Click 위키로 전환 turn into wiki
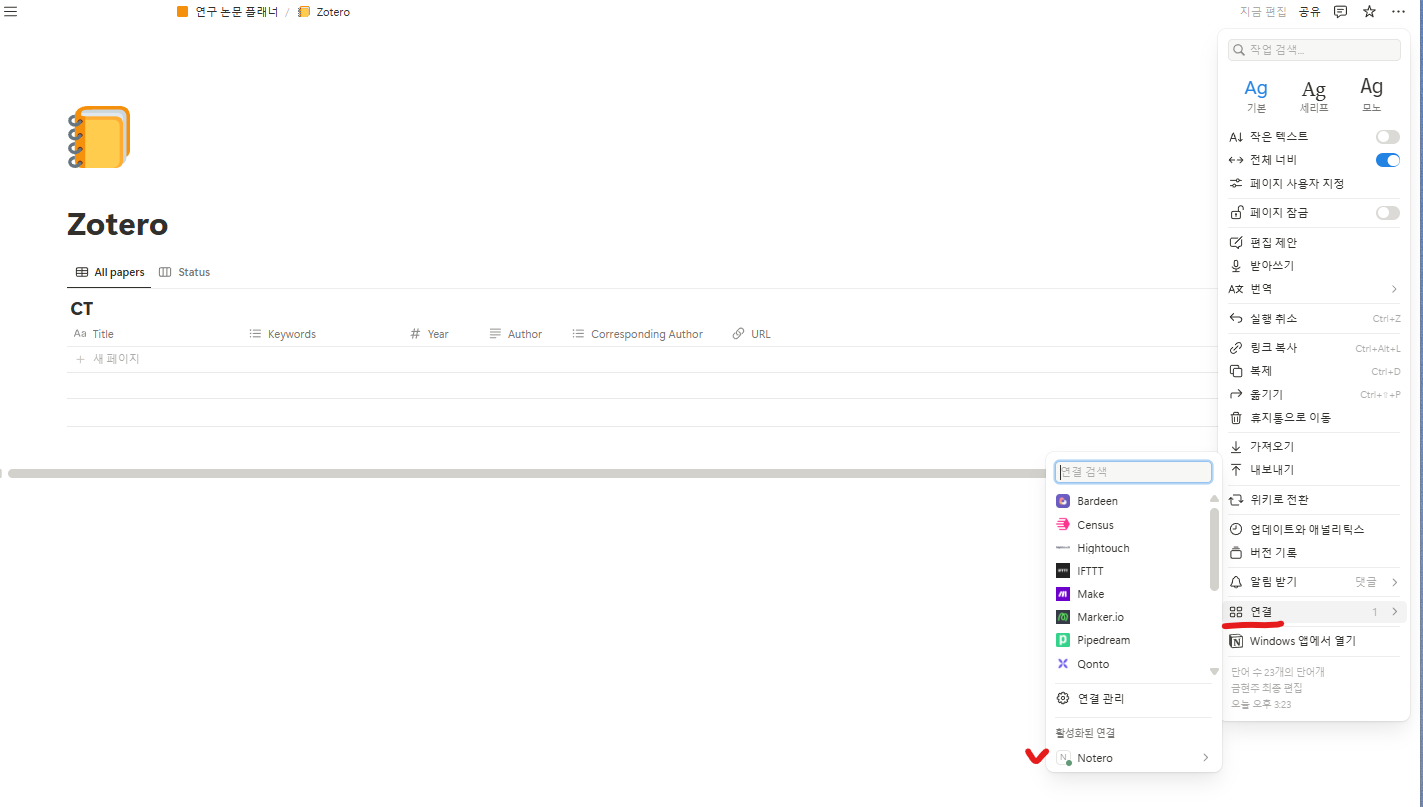Image resolution: width=1423 pixels, height=807 pixels. 1314,500
